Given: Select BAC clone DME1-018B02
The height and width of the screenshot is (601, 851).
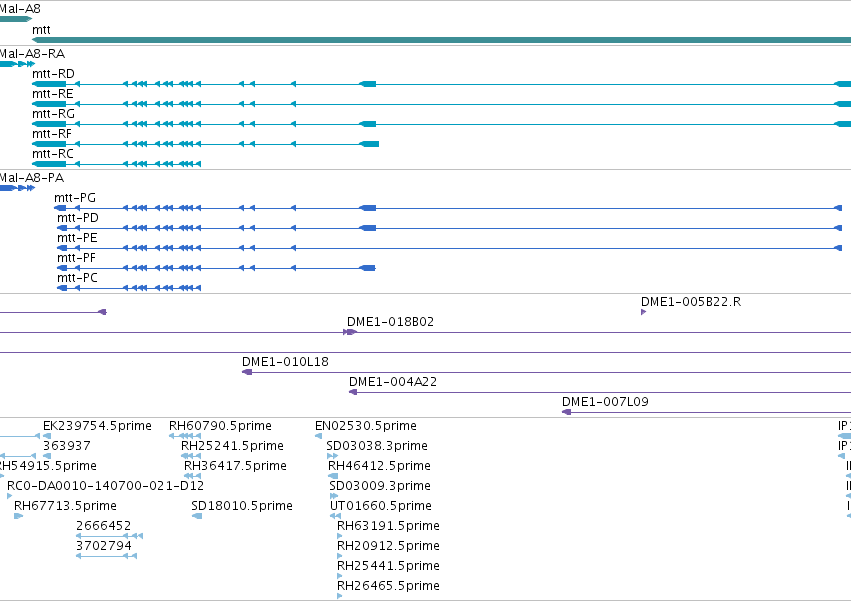Looking at the screenshot, I should [390, 322].
